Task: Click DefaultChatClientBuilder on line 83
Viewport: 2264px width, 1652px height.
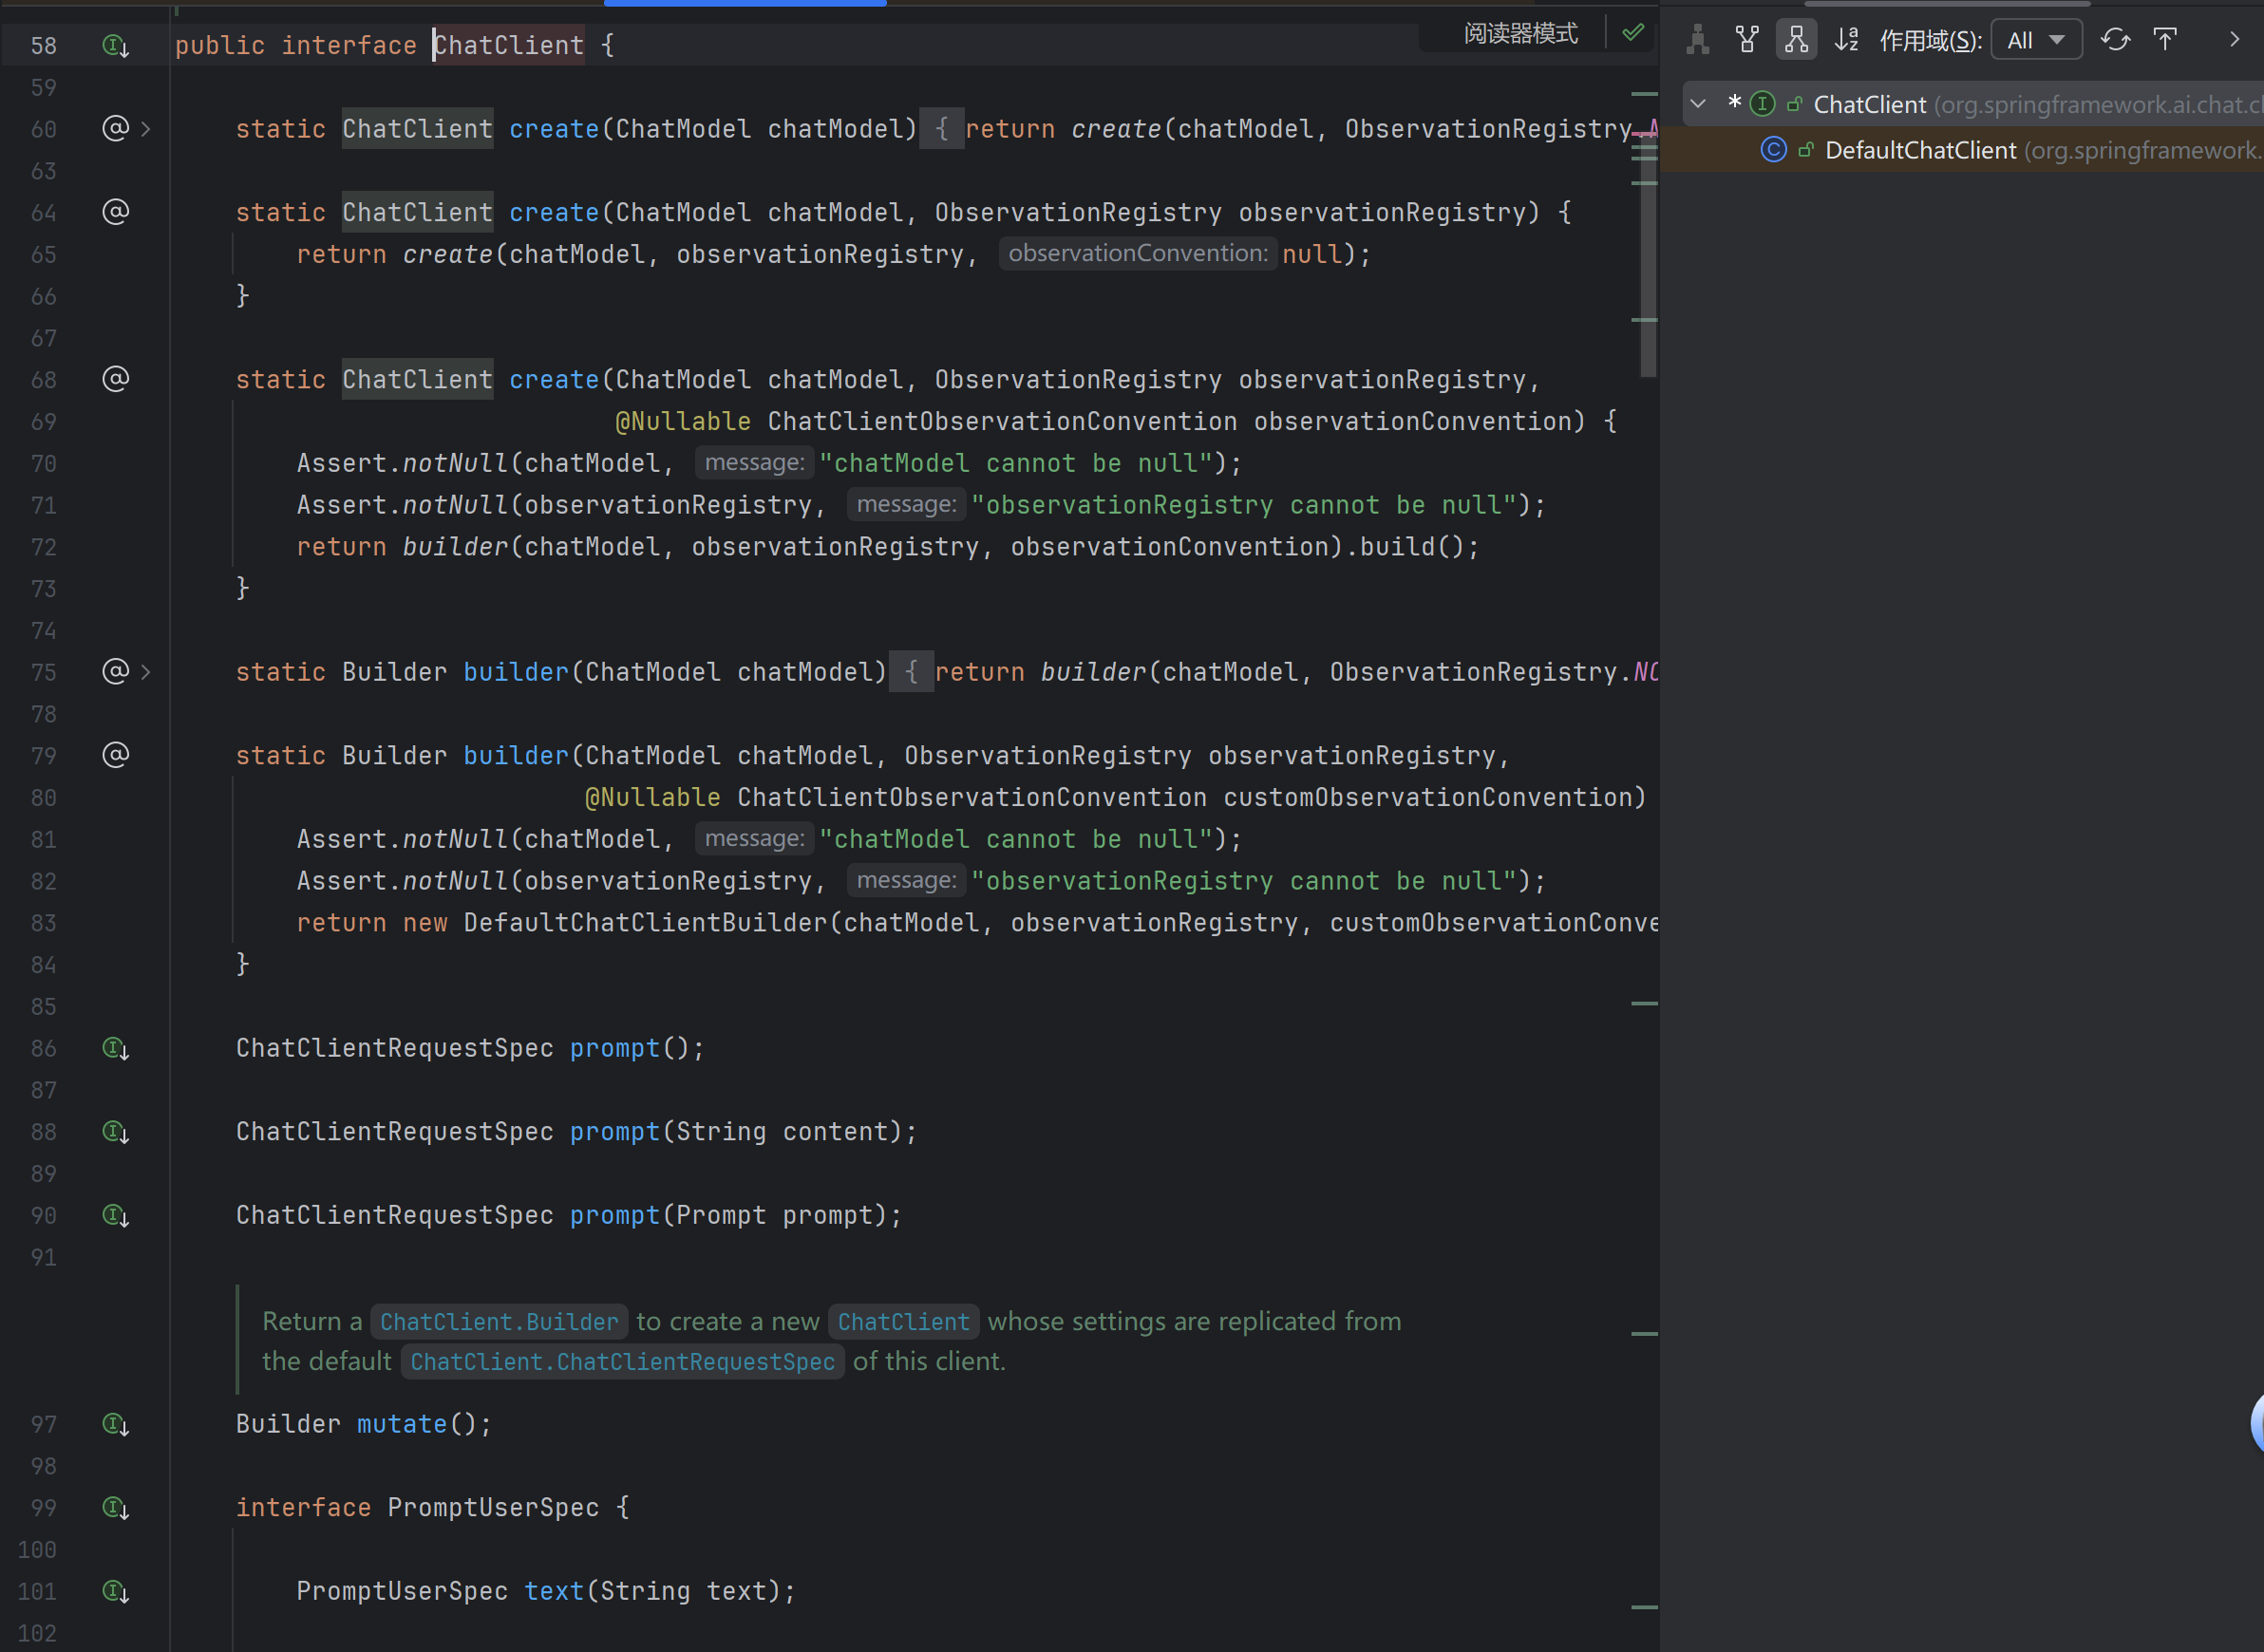Action: click(x=645, y=923)
